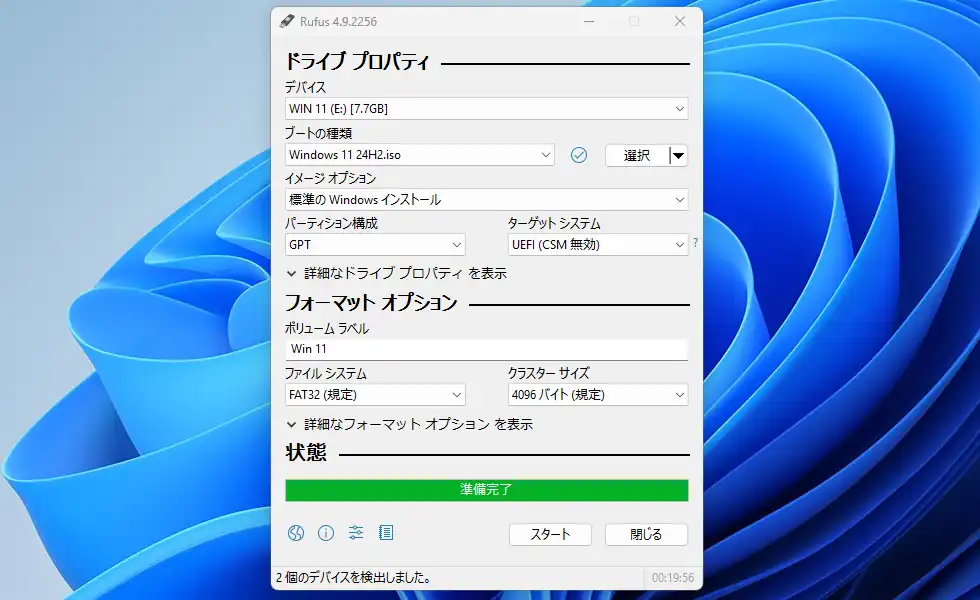The width and height of the screenshot is (980, 600).
Task: Open the ファイル システム FAT32 dropdown
Action: (375, 395)
